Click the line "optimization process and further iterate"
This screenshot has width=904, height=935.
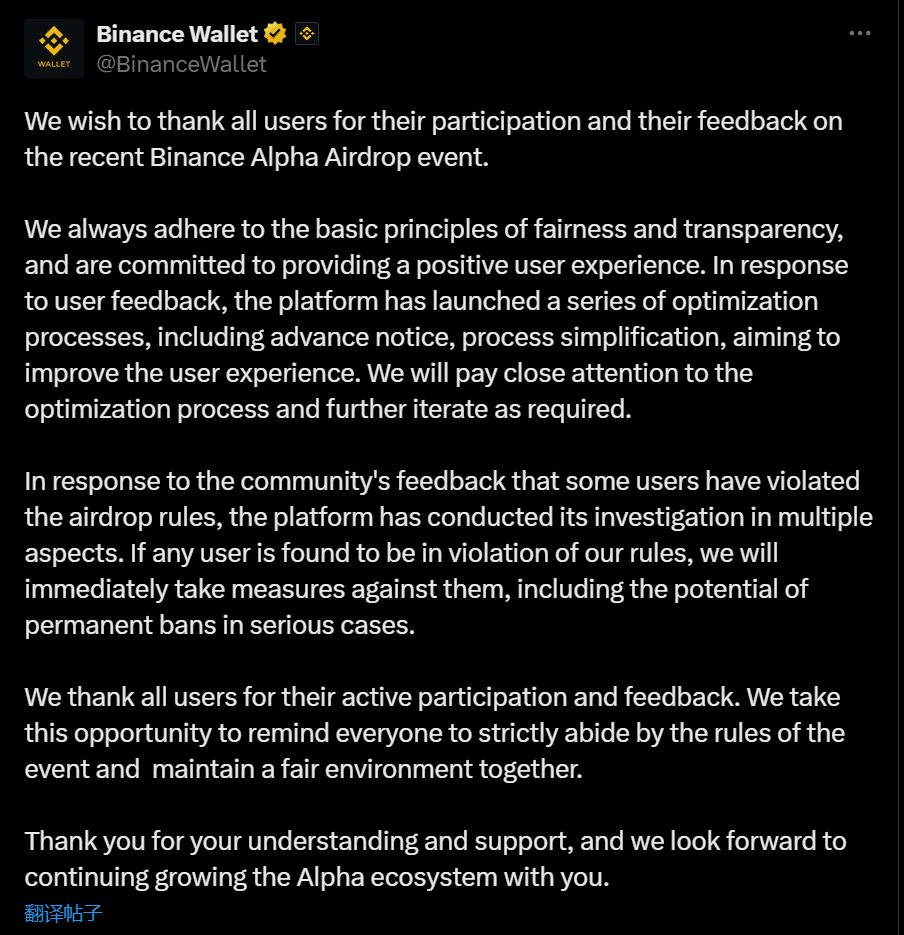[328, 409]
